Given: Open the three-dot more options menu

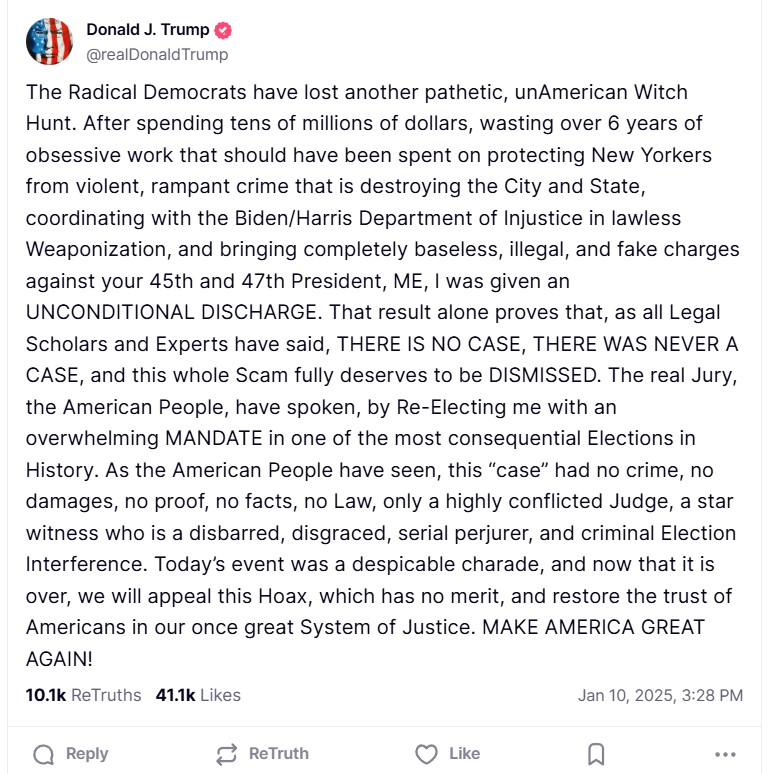Looking at the screenshot, I should click(725, 754).
